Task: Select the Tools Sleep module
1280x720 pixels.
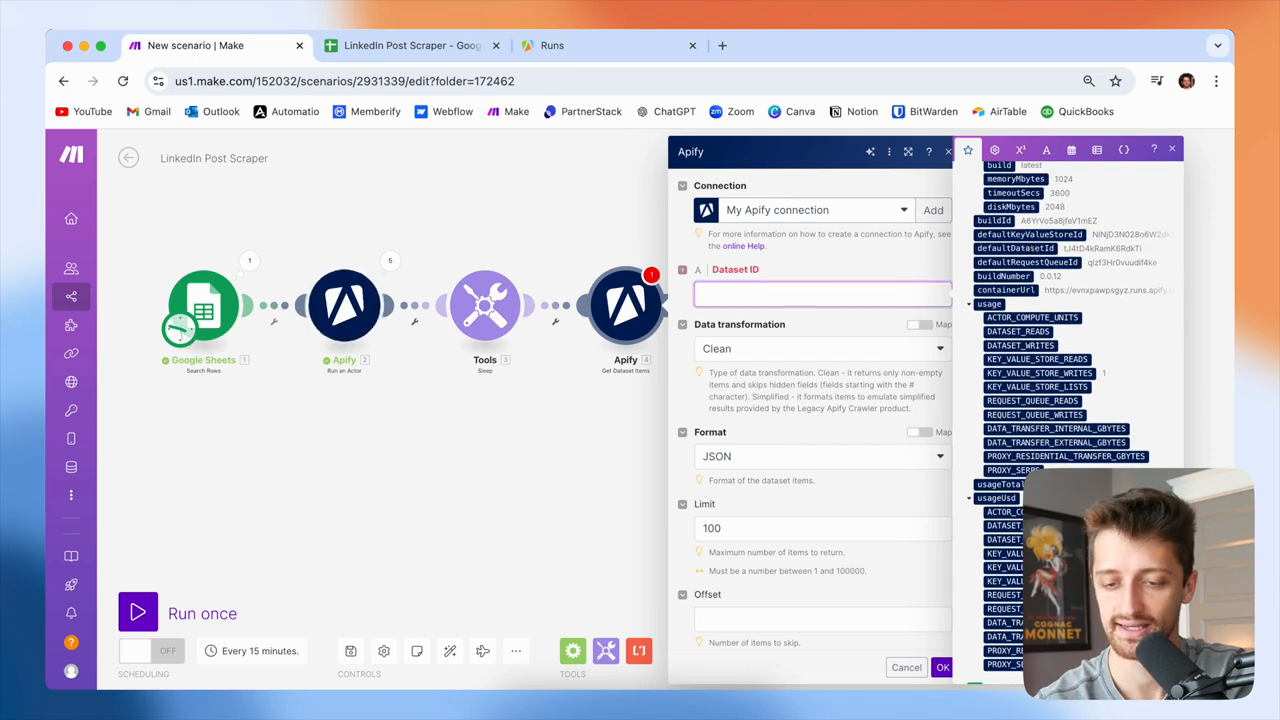Action: pyautogui.click(x=485, y=305)
